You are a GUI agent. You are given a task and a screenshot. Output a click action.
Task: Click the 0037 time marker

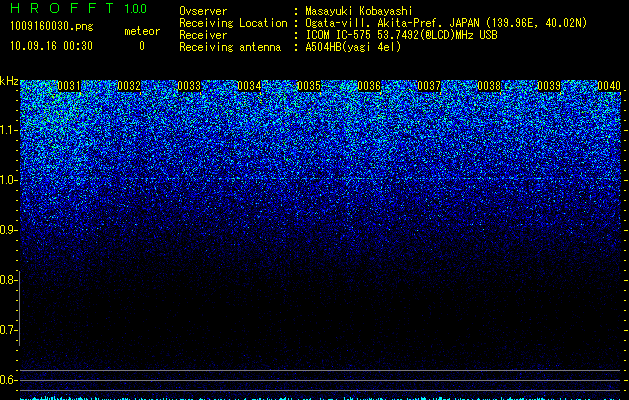pos(429,86)
